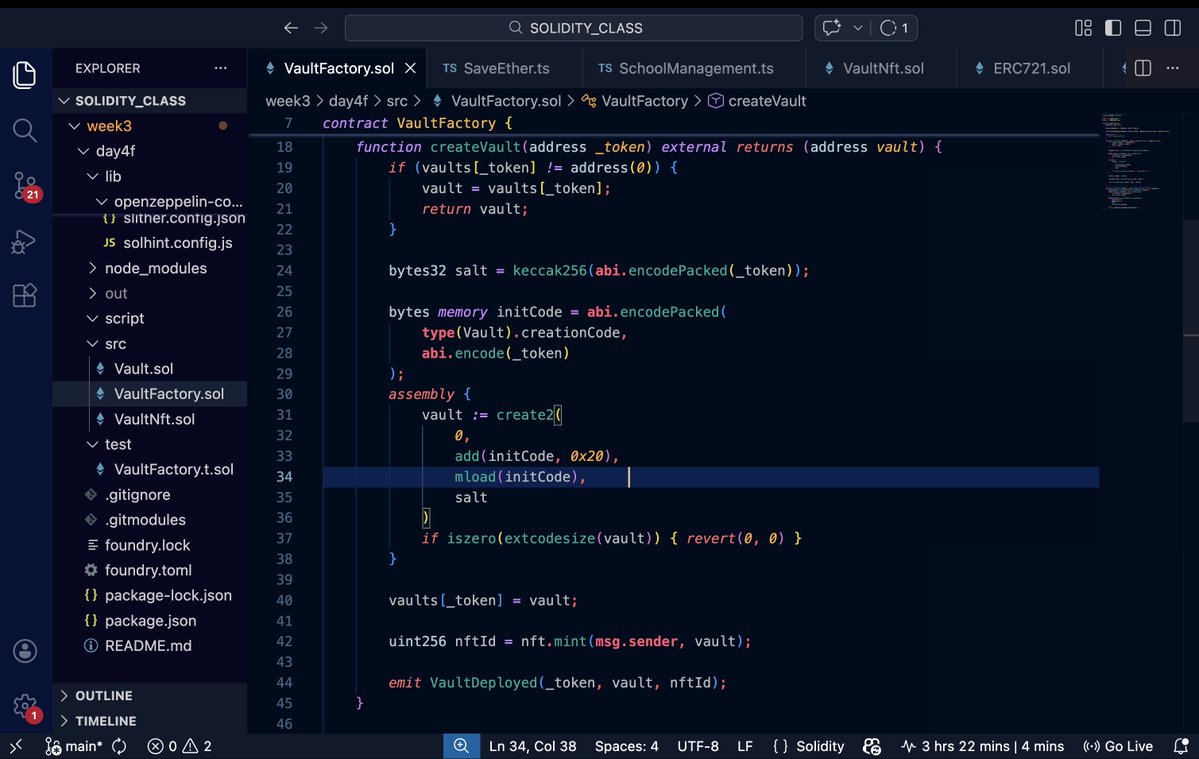Open Source Control view with 21 changes
The image size is (1199, 759).
(x=26, y=186)
